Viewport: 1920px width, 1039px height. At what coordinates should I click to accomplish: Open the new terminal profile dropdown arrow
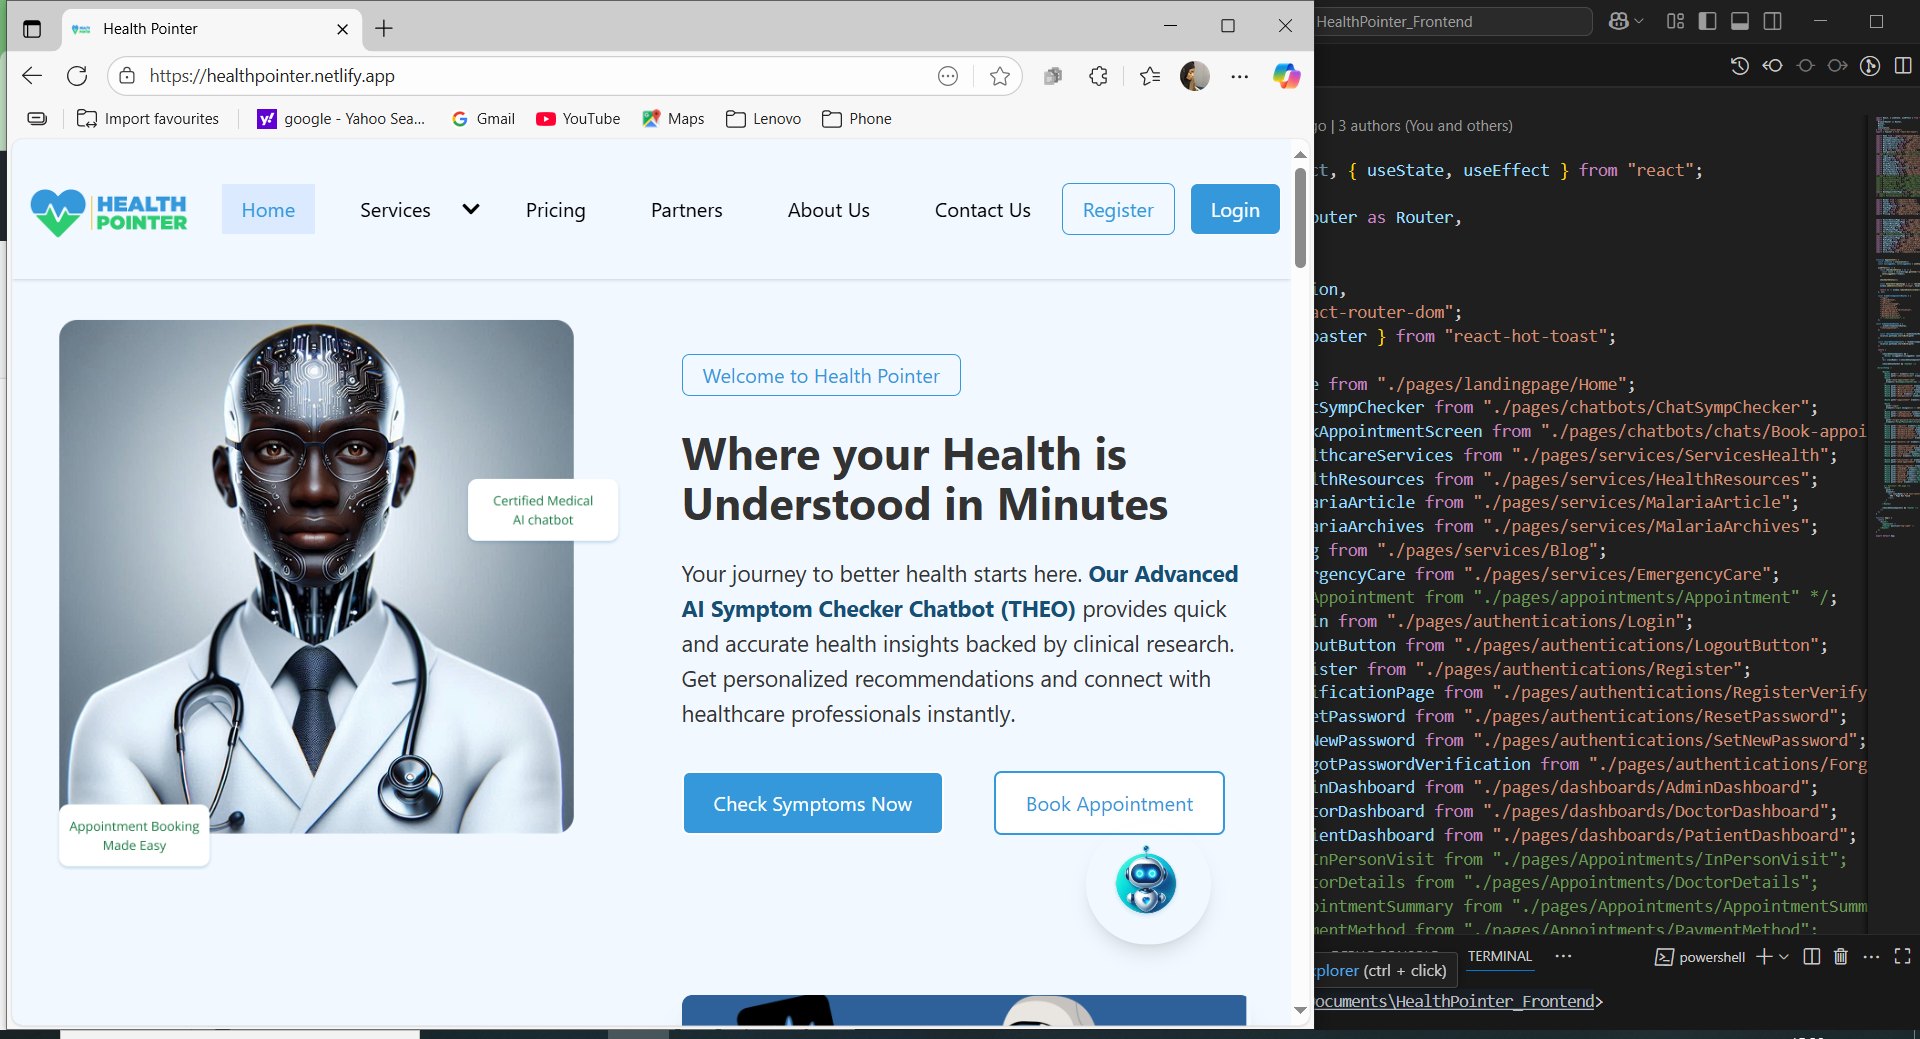click(x=1784, y=957)
